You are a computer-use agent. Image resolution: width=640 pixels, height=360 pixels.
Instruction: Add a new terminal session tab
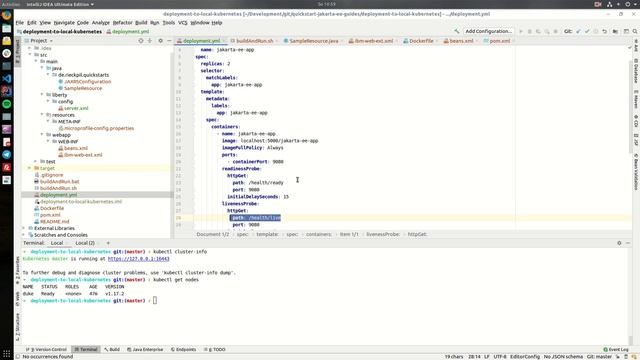pos(108,243)
